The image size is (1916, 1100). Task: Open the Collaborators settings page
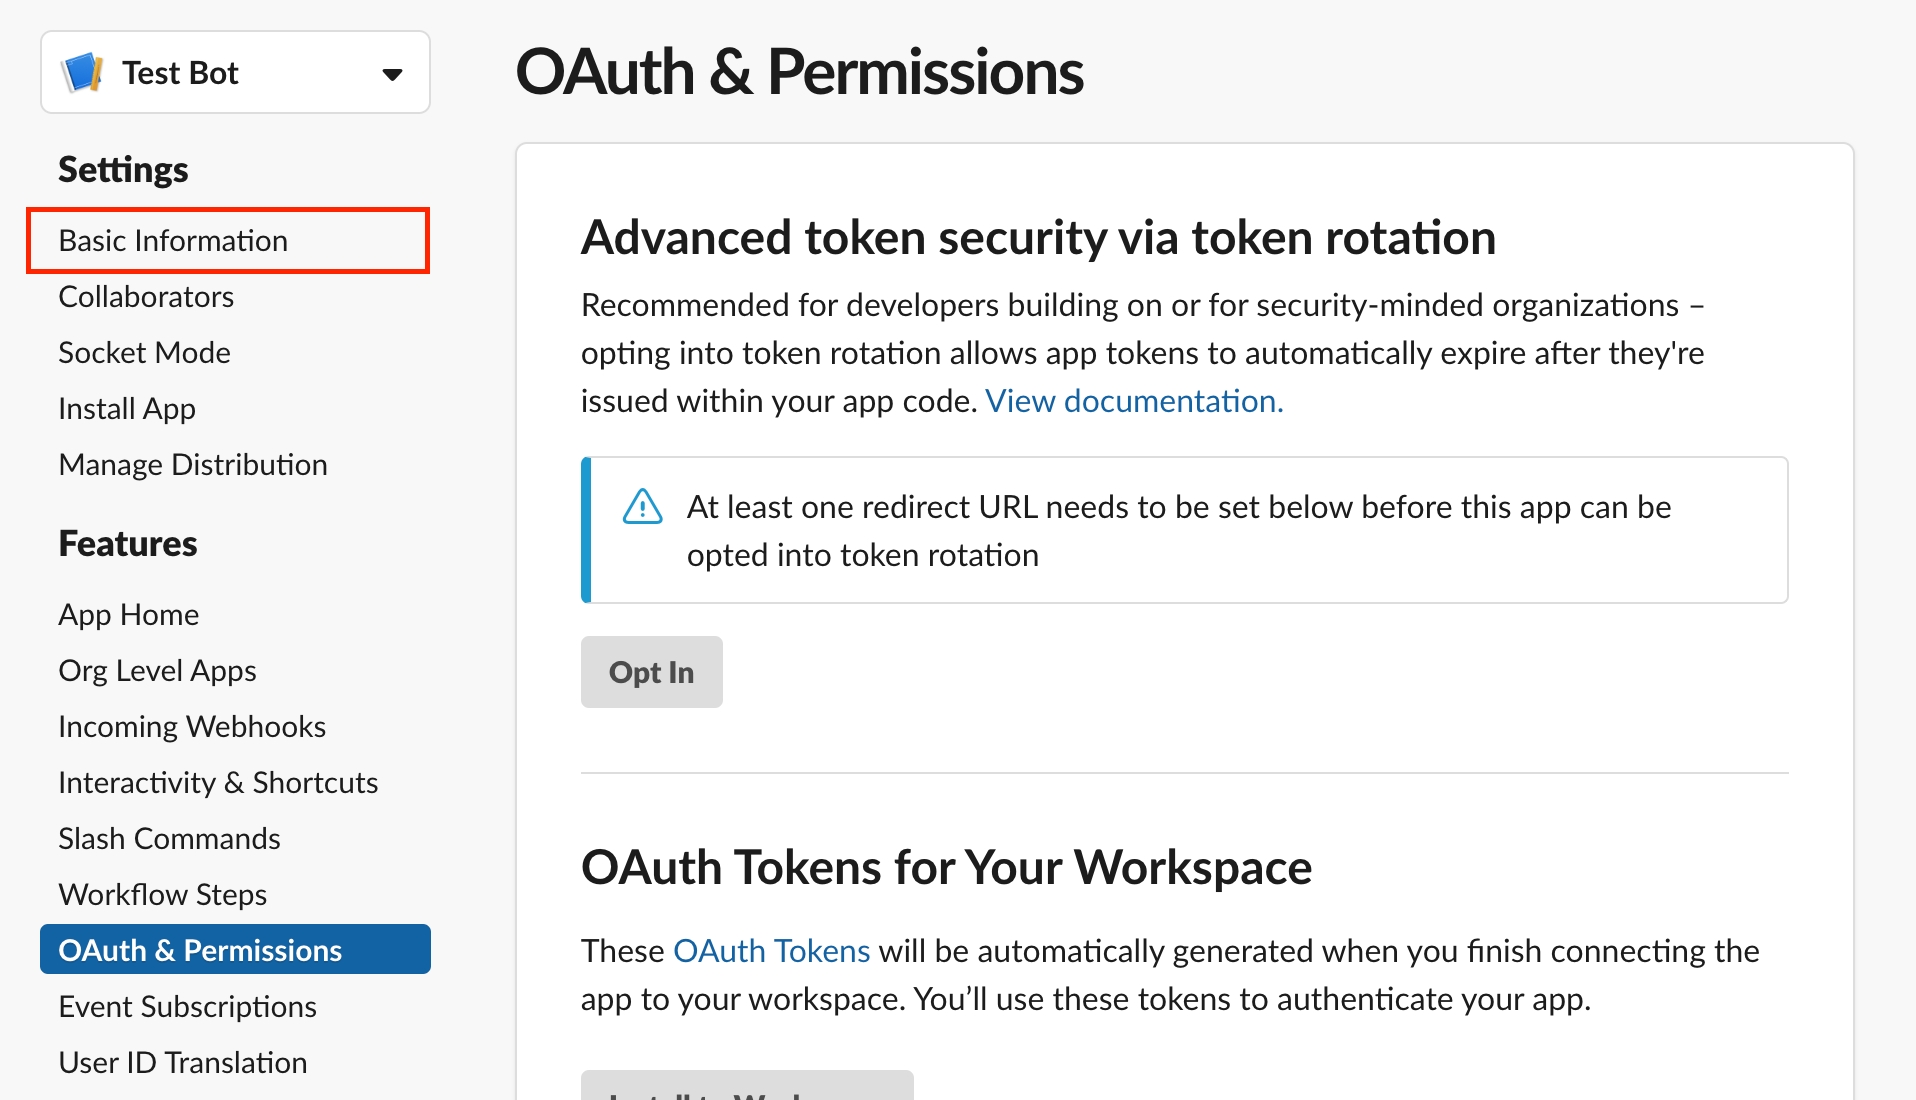[146, 297]
